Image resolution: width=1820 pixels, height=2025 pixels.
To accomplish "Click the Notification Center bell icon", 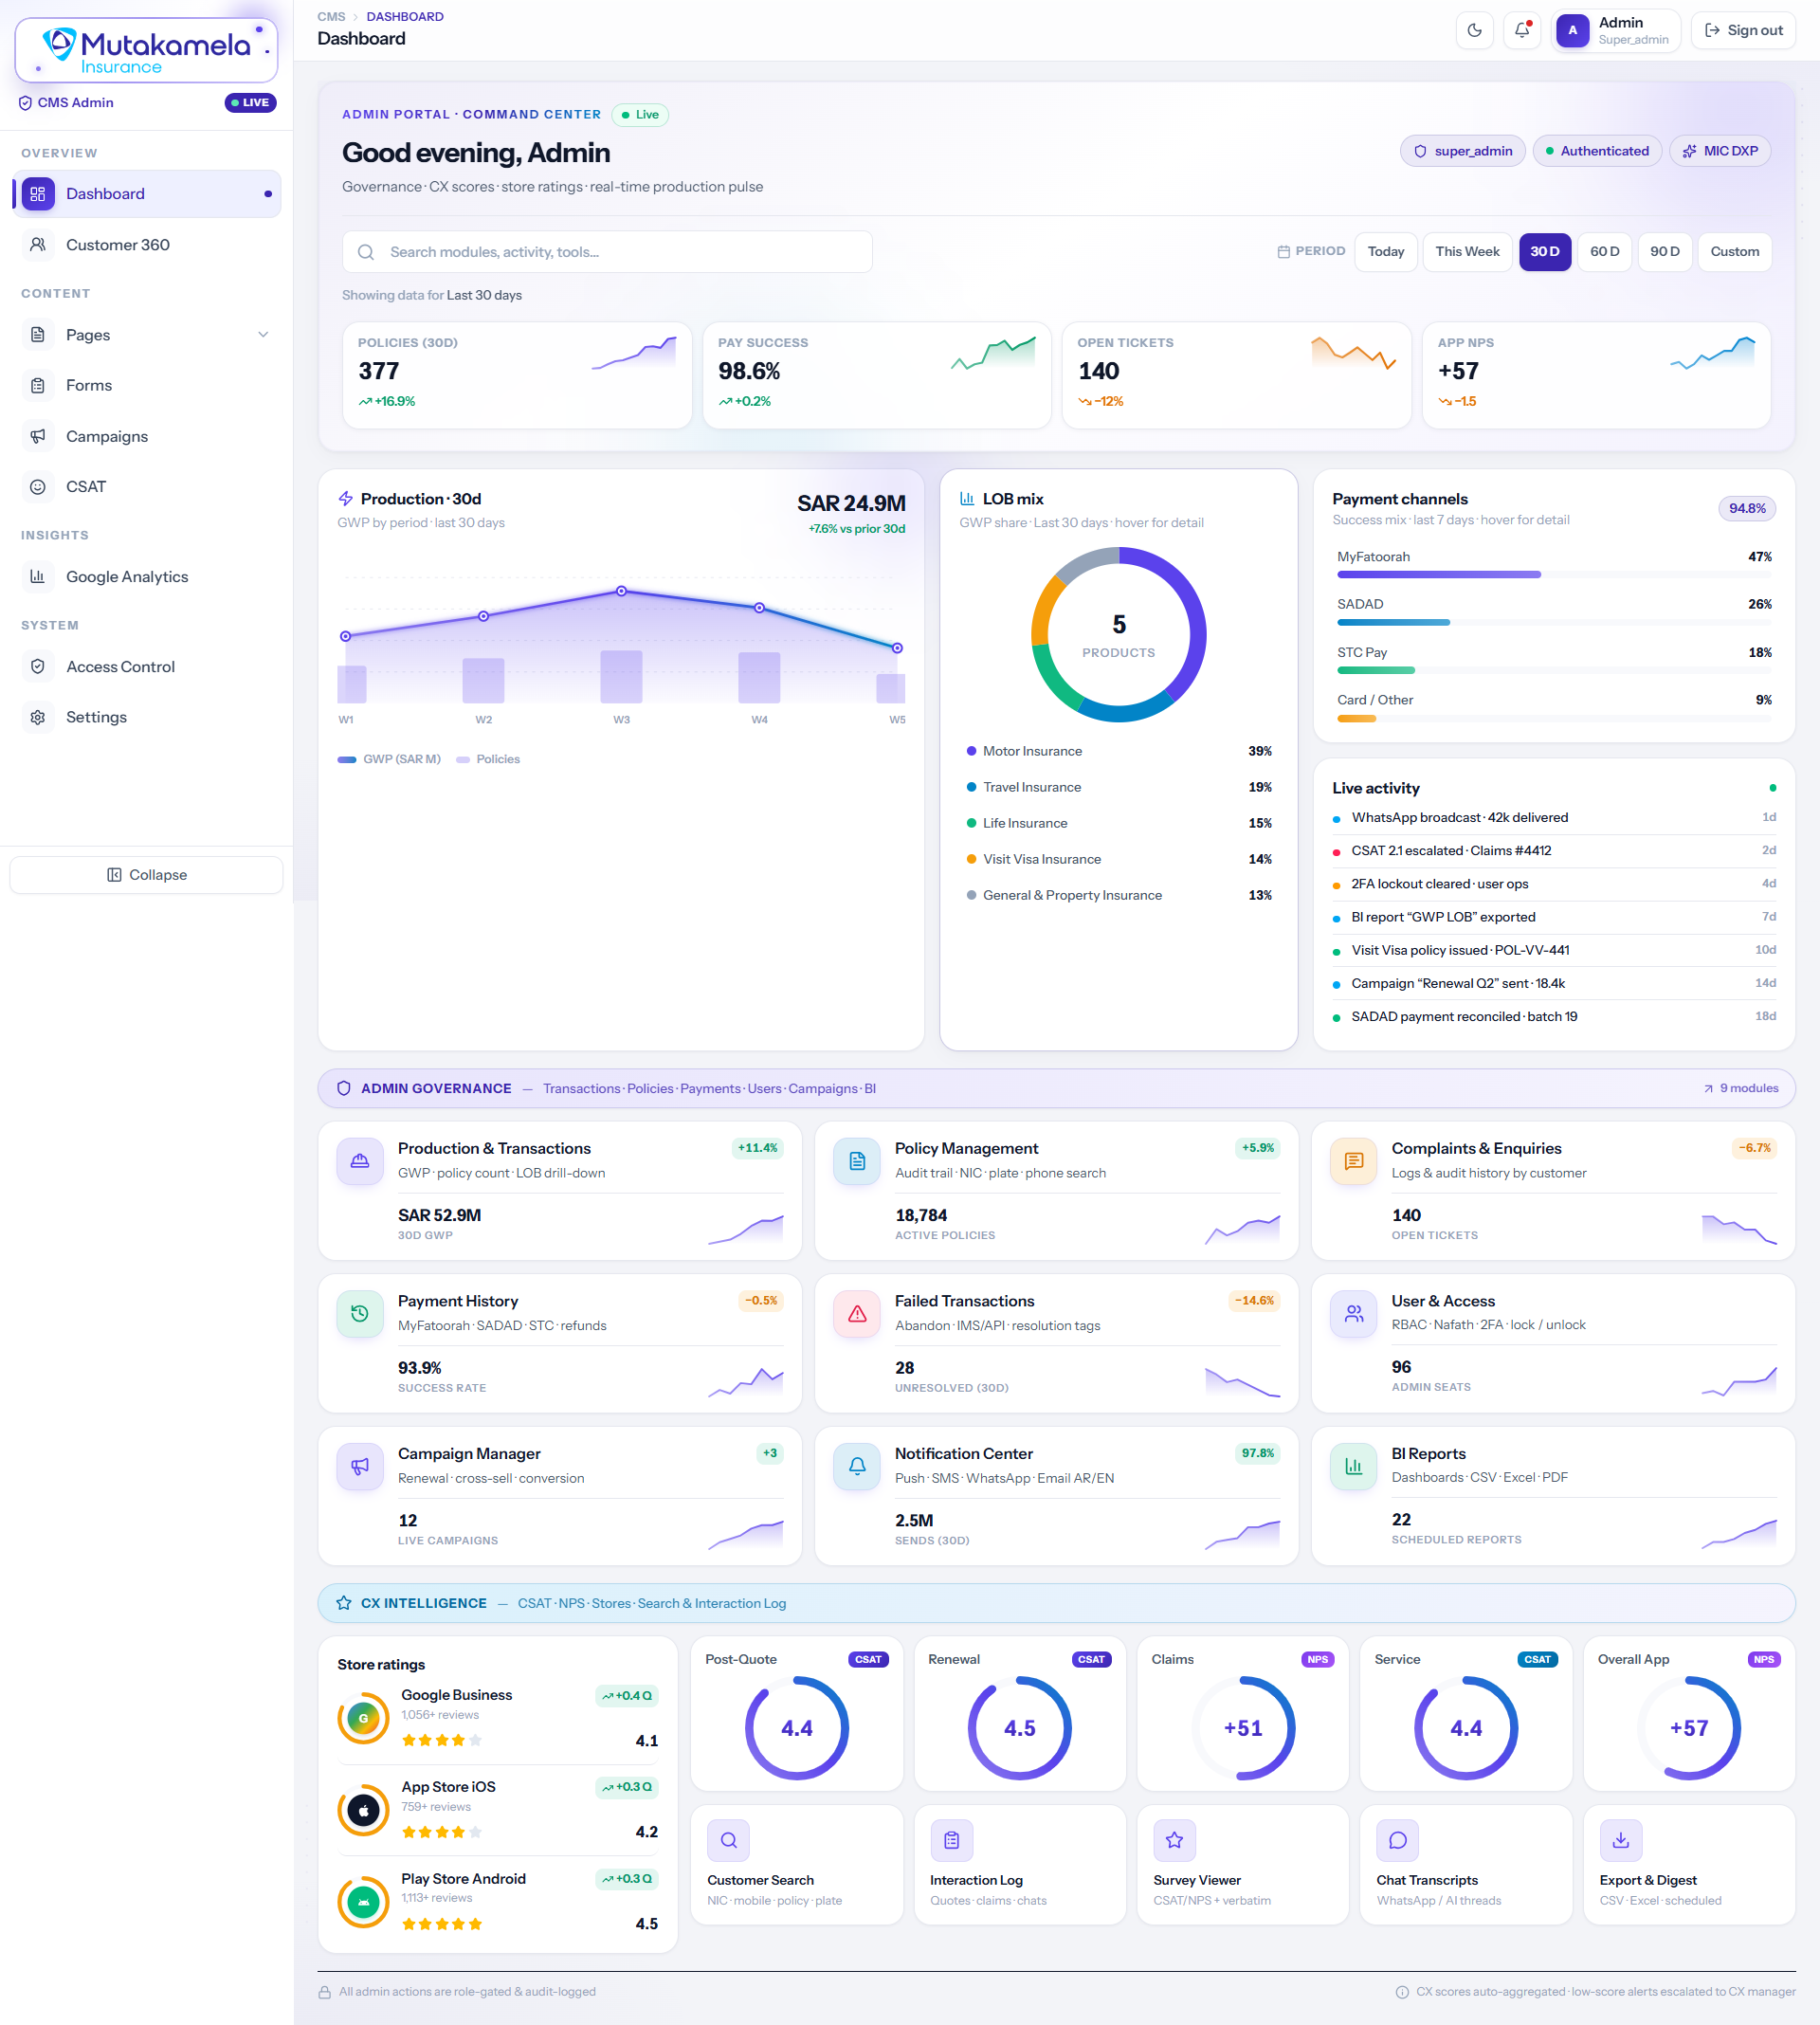I will 857,1467.
